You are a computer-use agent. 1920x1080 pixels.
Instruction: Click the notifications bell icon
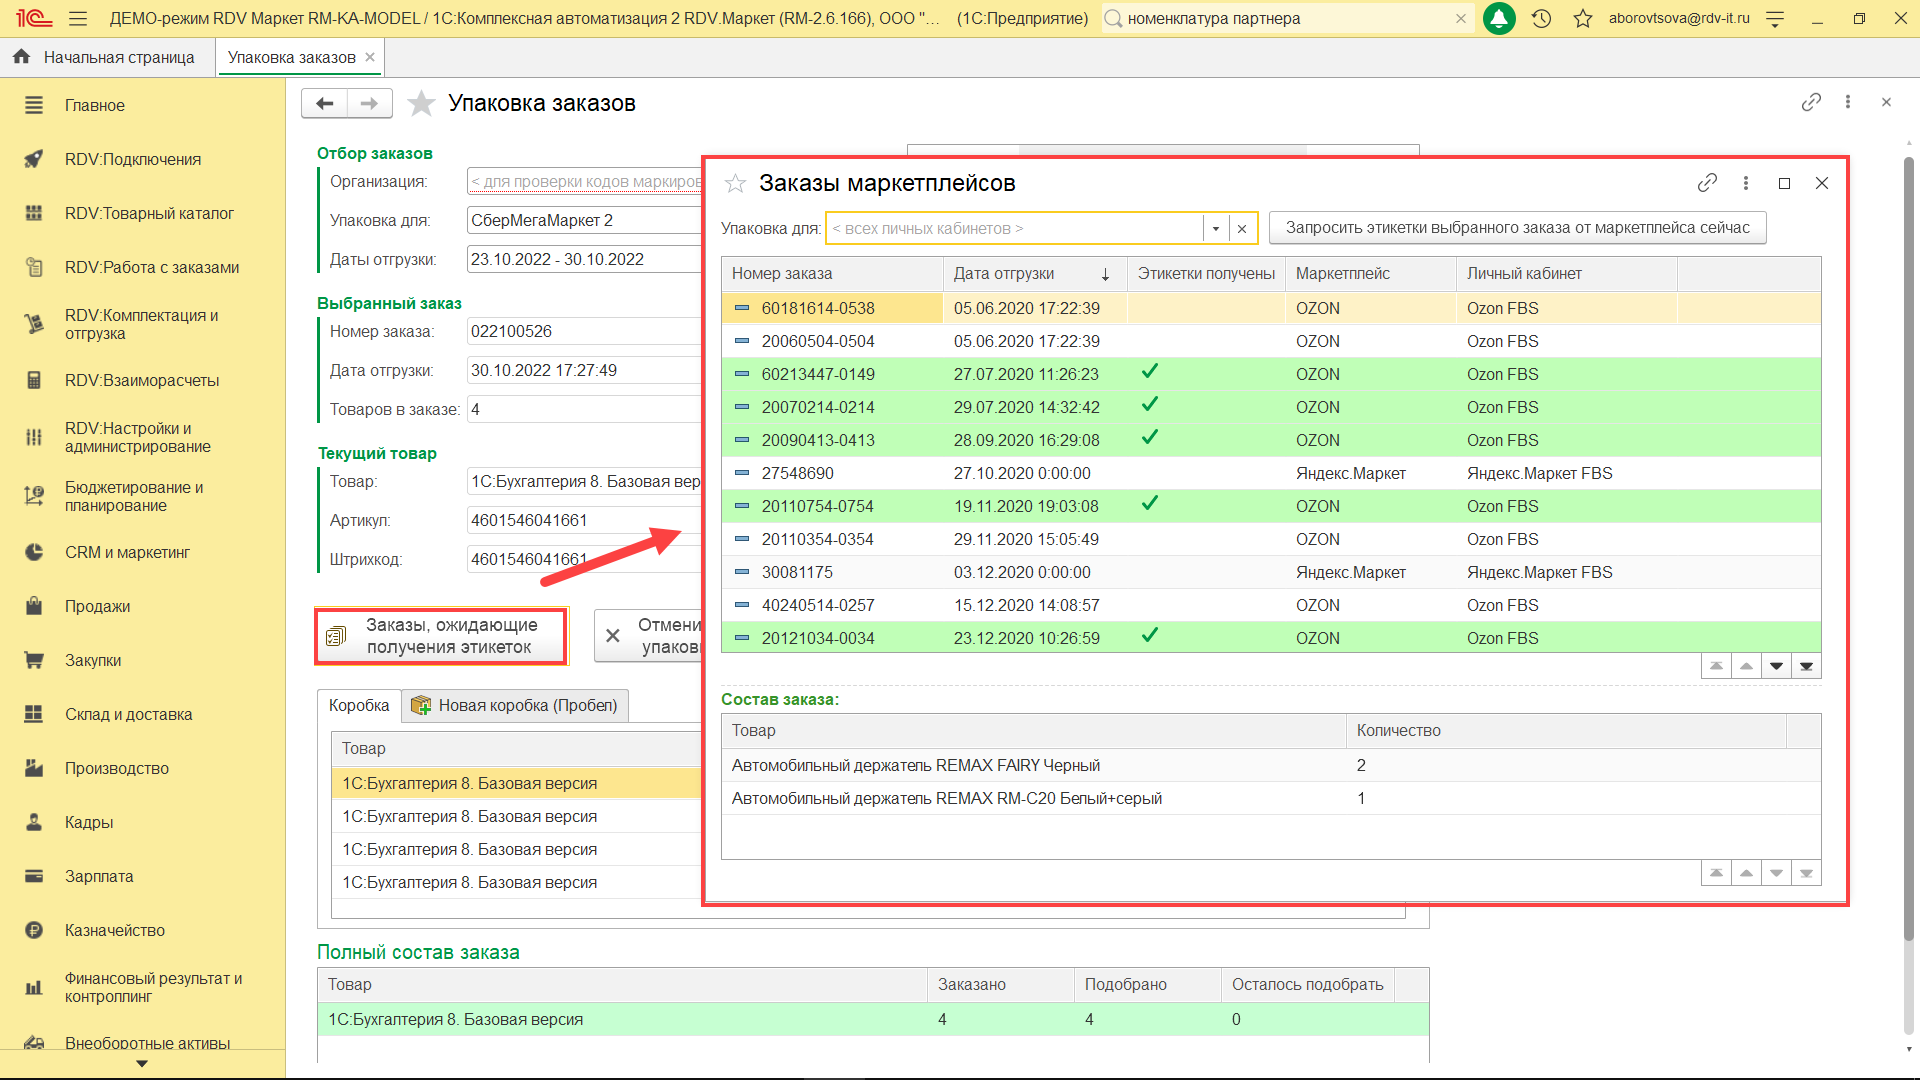tap(1498, 18)
